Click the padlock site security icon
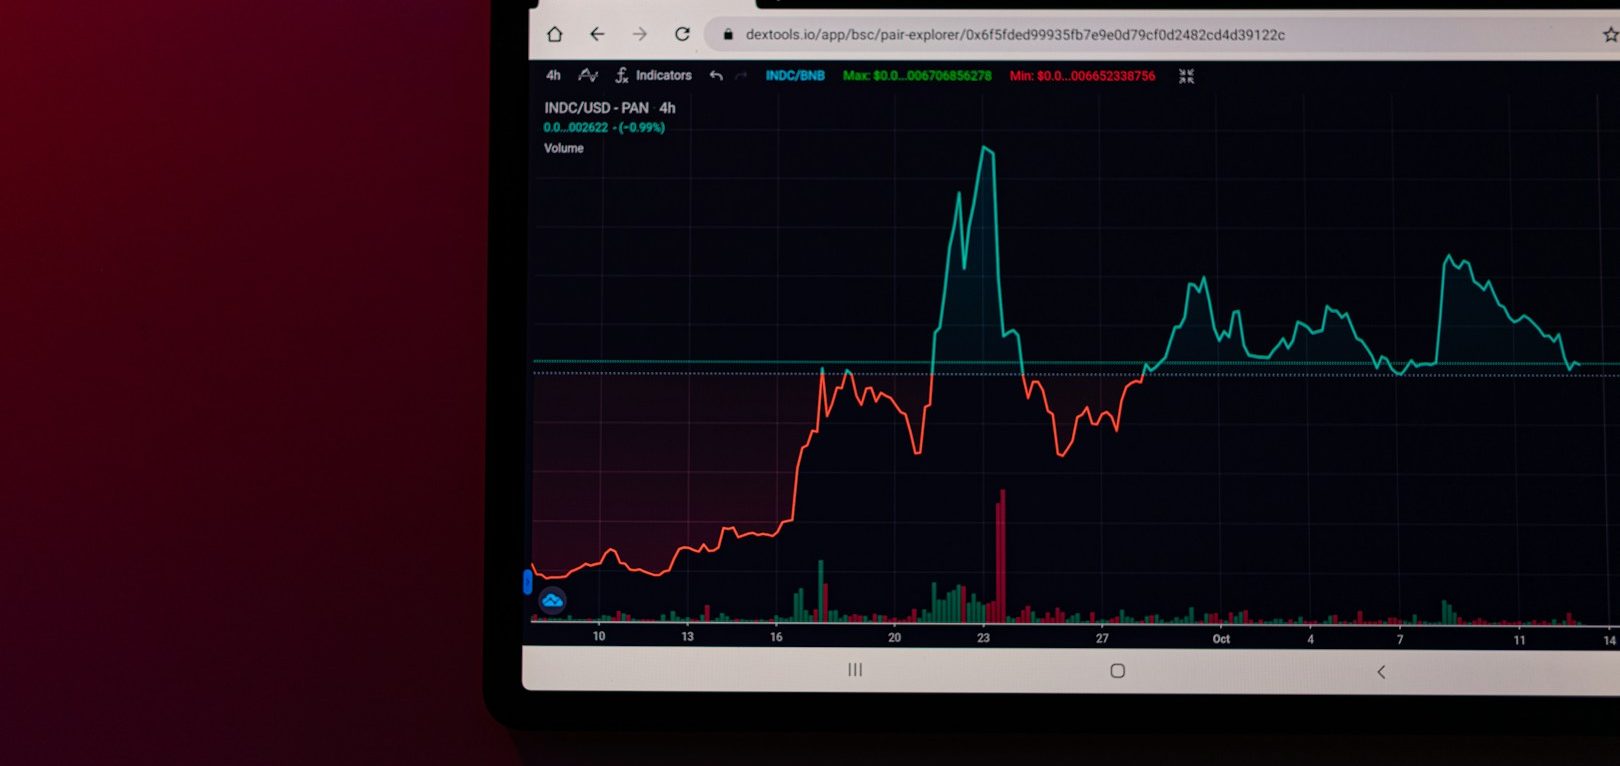Screen dimensions: 1620x766 pyautogui.click(x=728, y=35)
